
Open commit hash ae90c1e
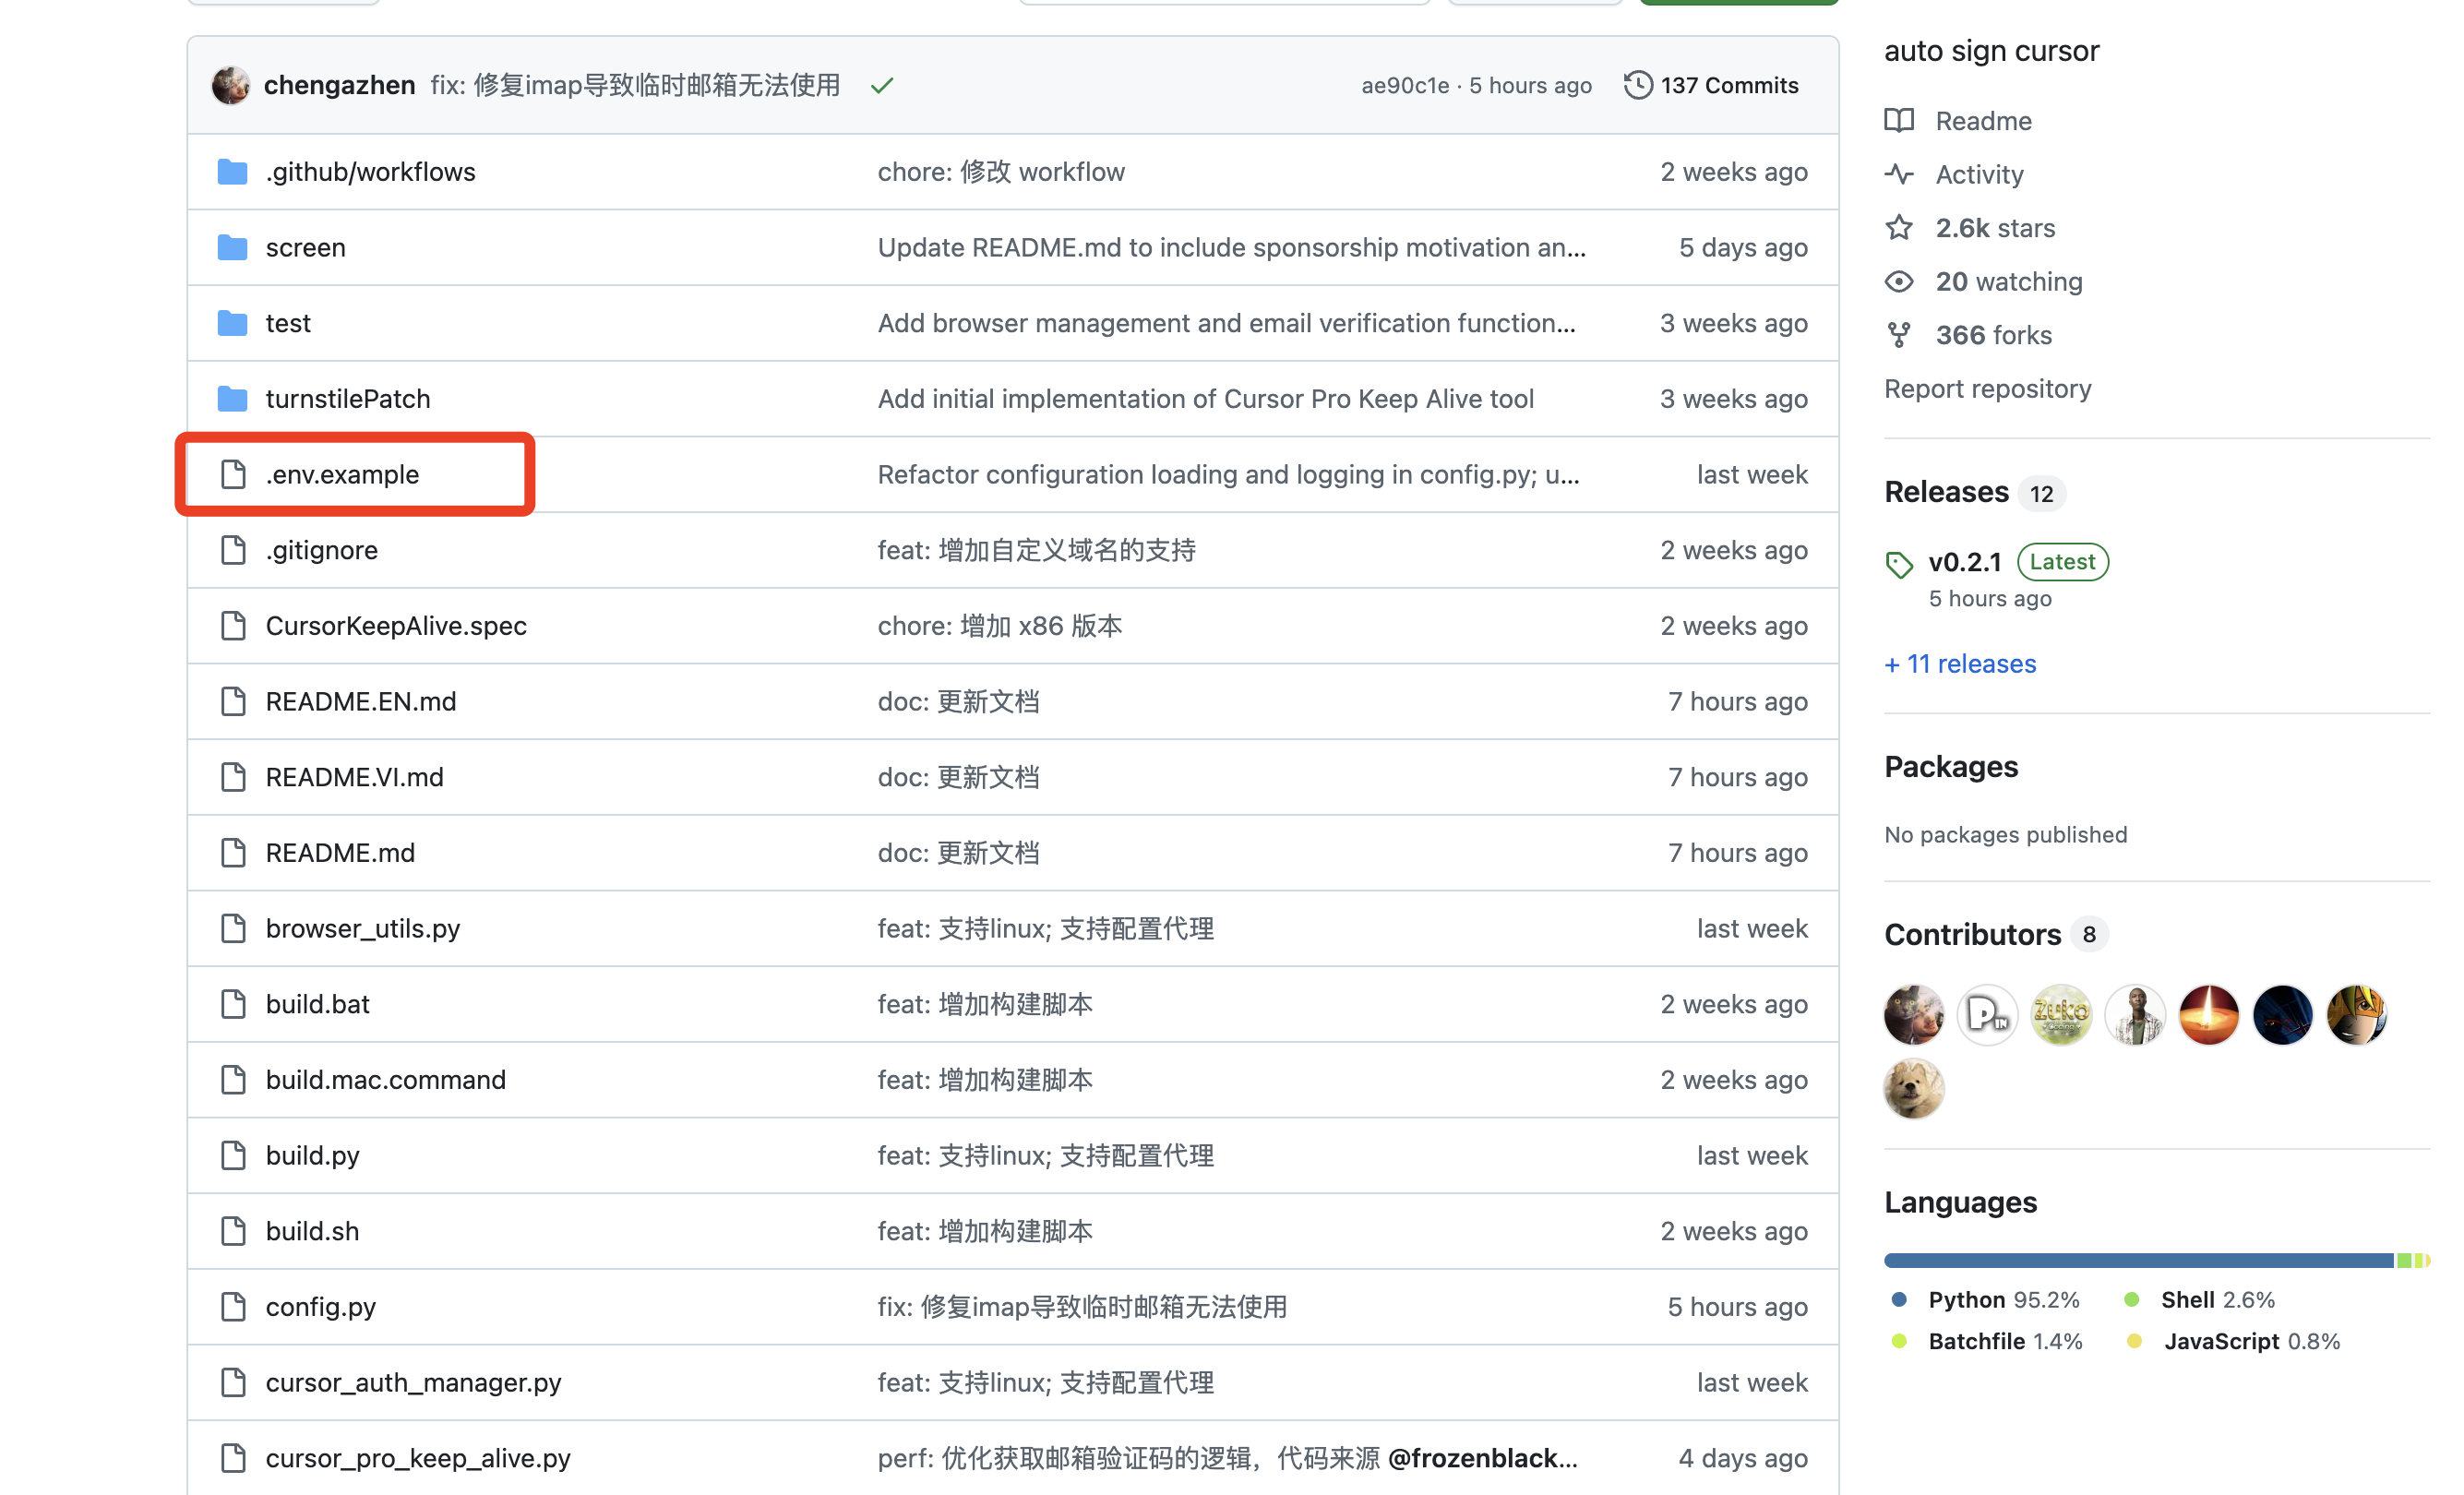[x=1404, y=86]
